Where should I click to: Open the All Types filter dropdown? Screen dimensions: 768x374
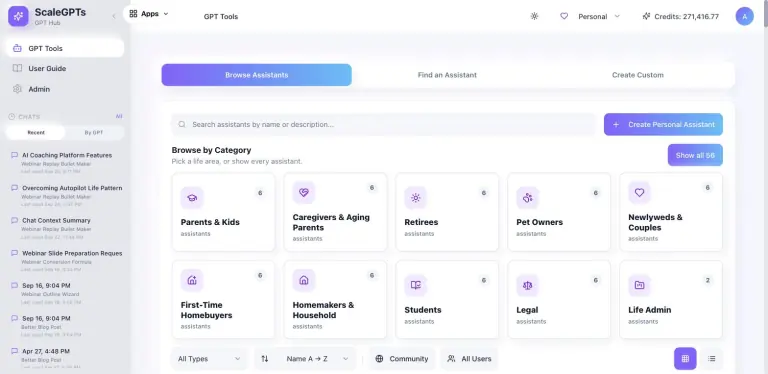tap(210, 359)
